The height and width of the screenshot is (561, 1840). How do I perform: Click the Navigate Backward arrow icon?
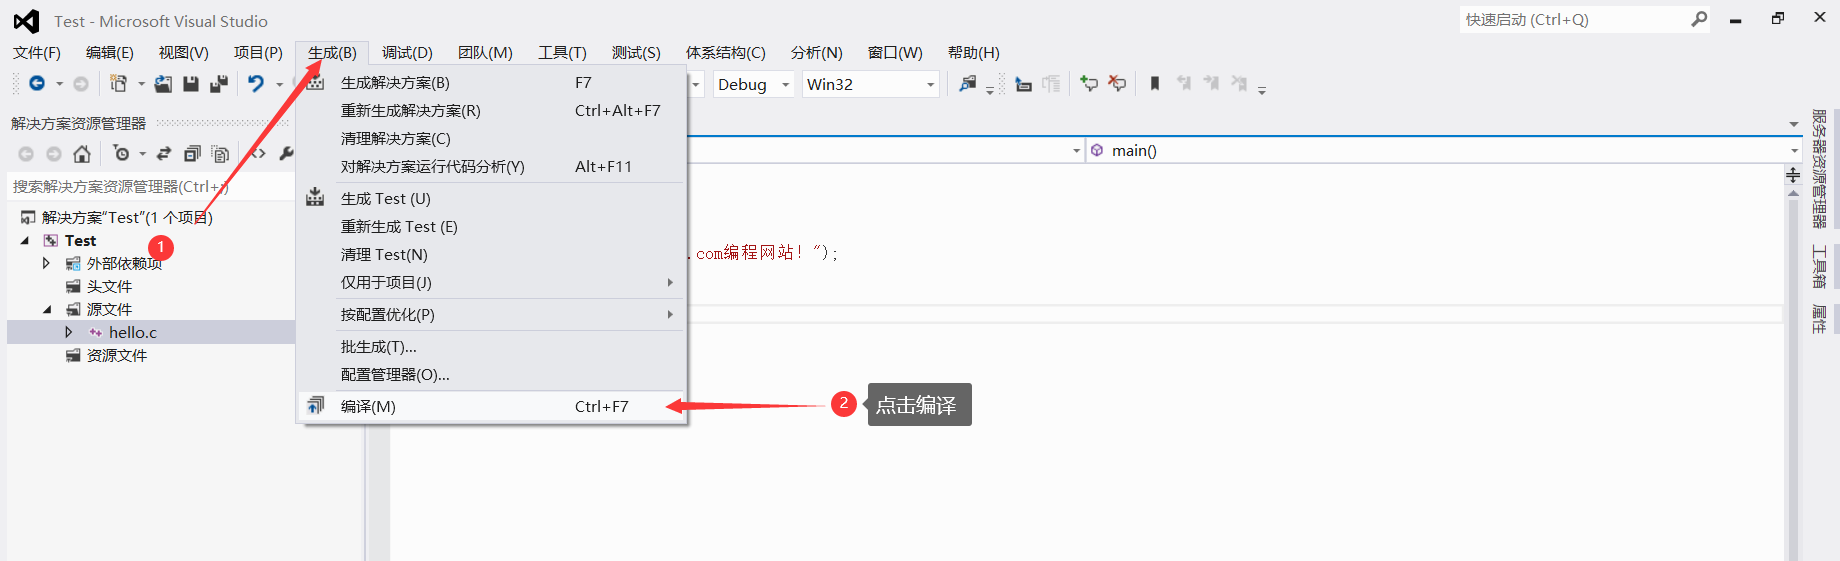coord(37,84)
